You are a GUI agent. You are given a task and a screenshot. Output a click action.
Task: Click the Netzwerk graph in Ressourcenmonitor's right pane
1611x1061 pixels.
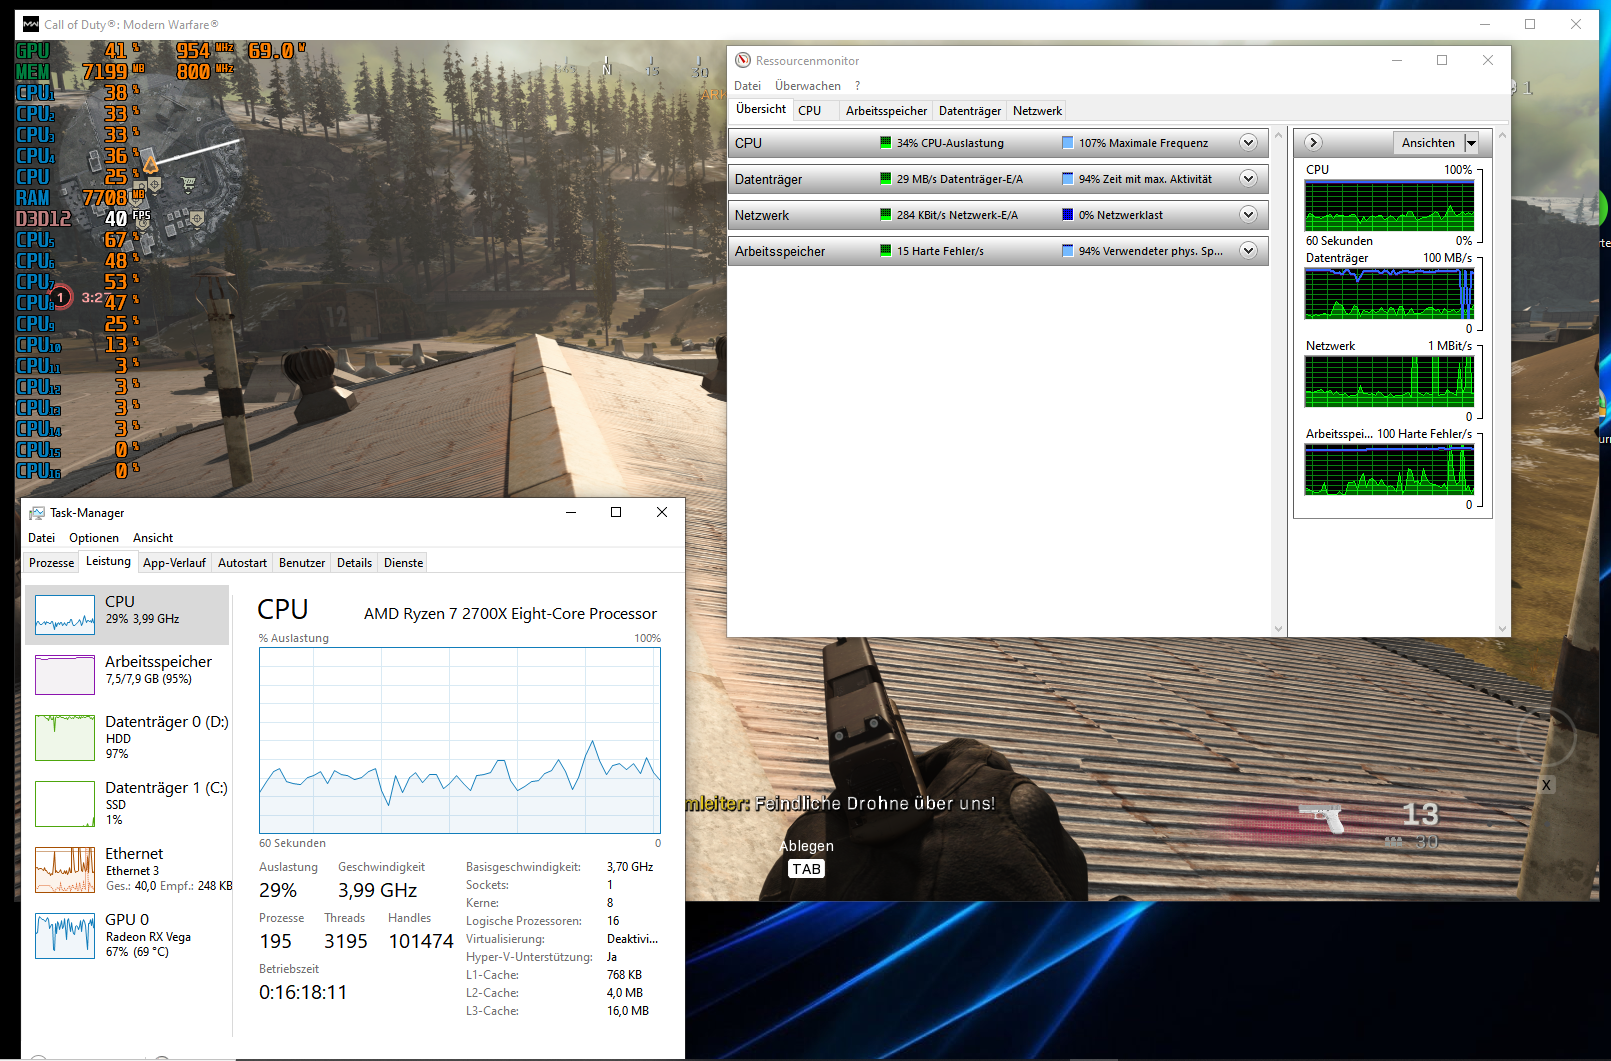[1389, 382]
